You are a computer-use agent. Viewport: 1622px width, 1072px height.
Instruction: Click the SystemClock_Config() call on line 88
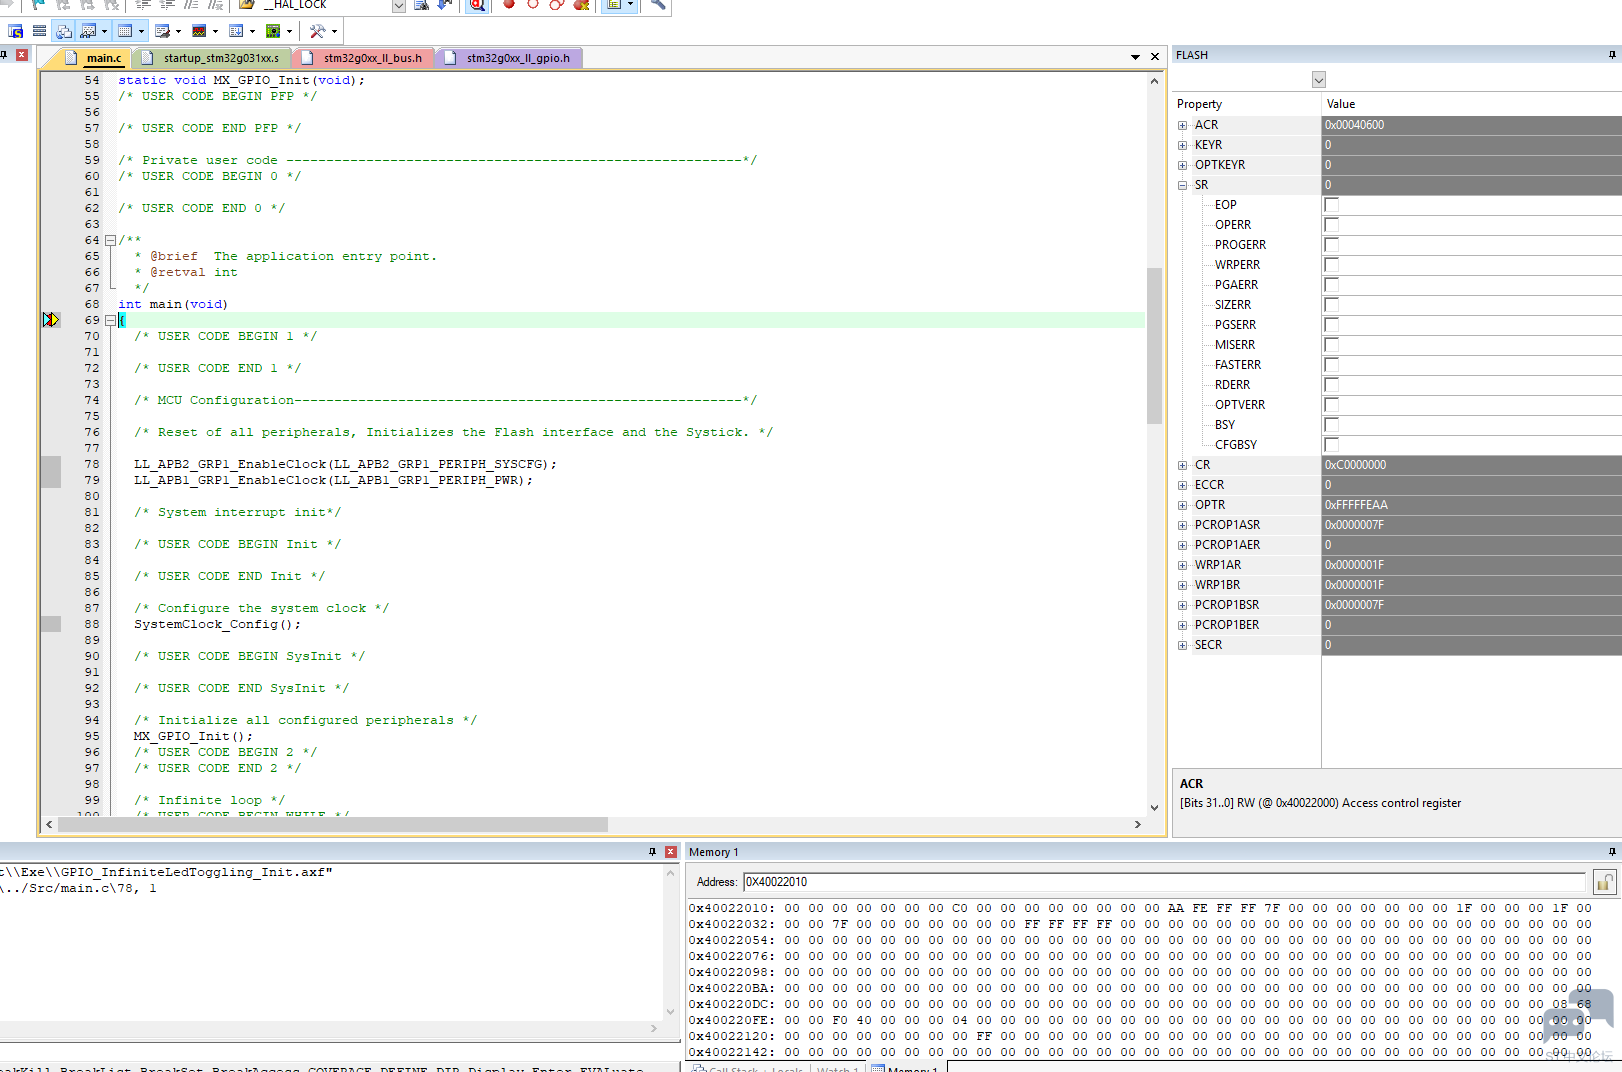click(x=217, y=624)
